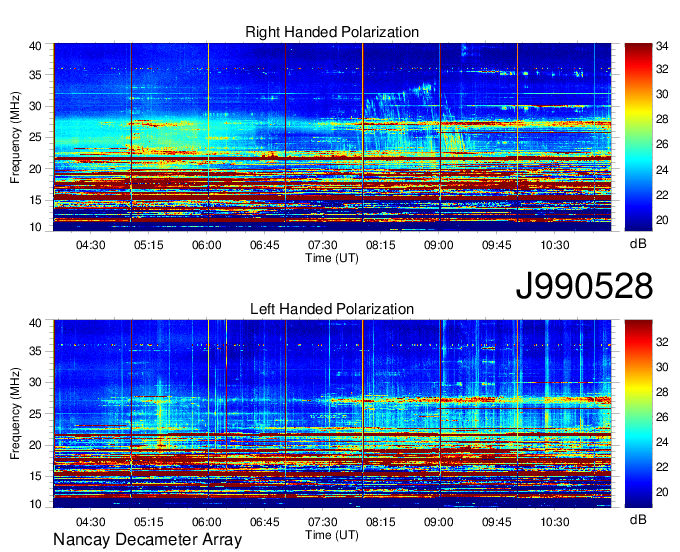Click 09:00 time tick under Left Handed plot

click(x=439, y=522)
